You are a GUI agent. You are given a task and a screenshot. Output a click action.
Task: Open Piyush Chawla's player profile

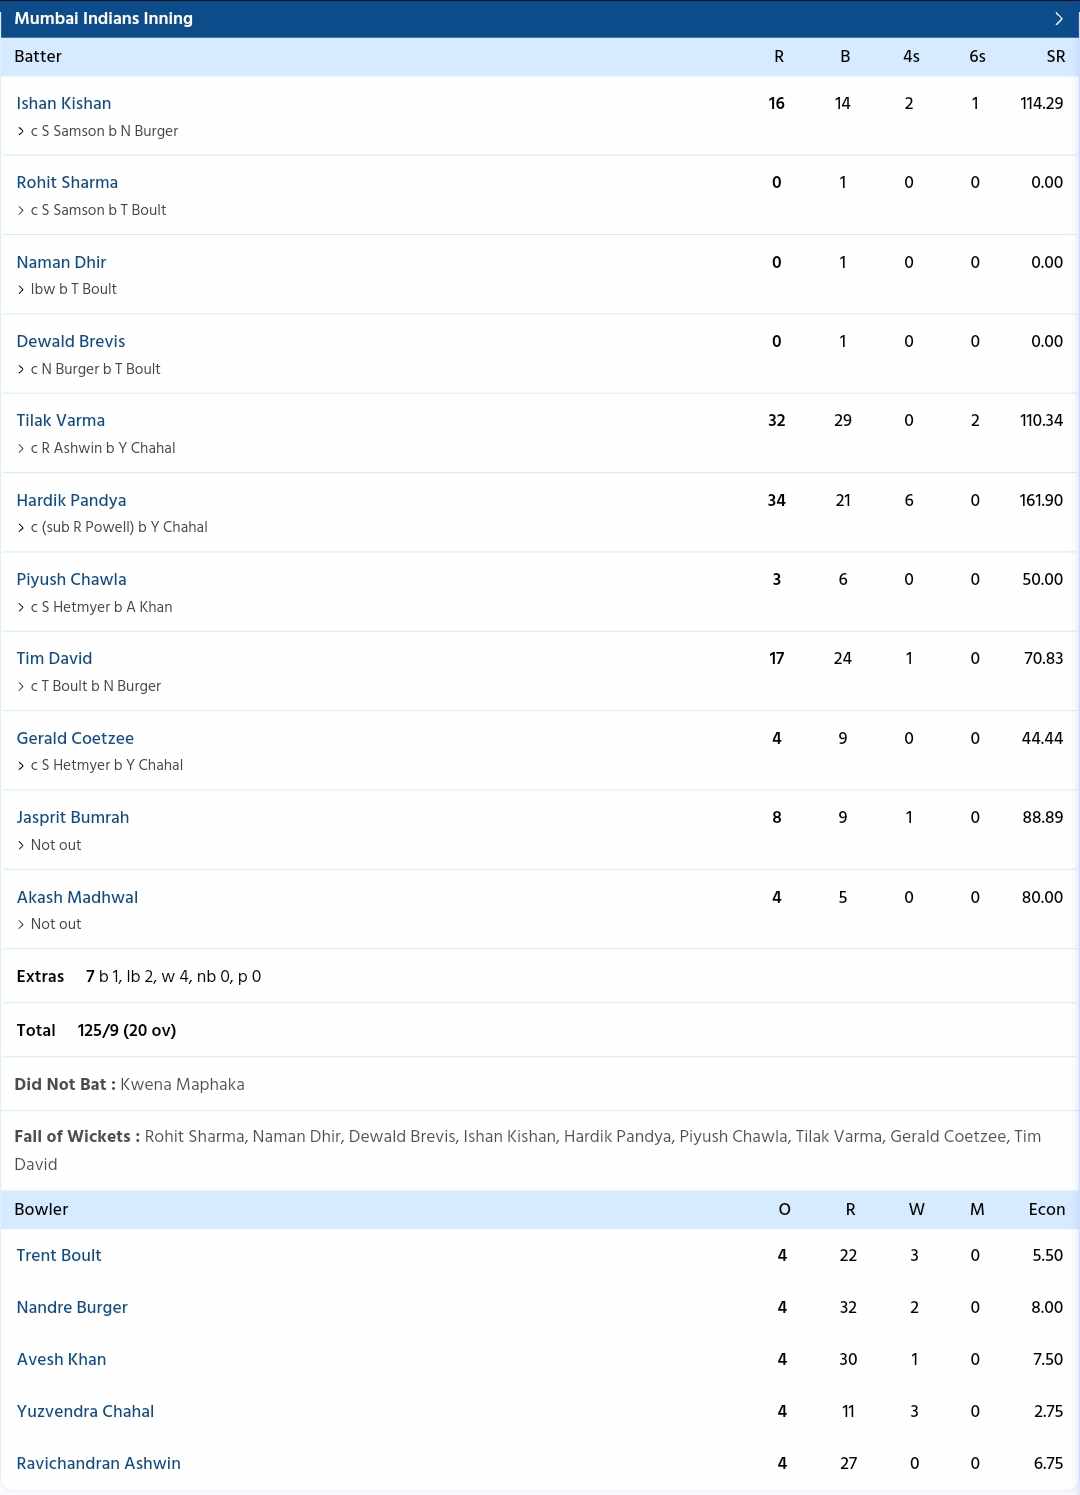click(x=71, y=579)
